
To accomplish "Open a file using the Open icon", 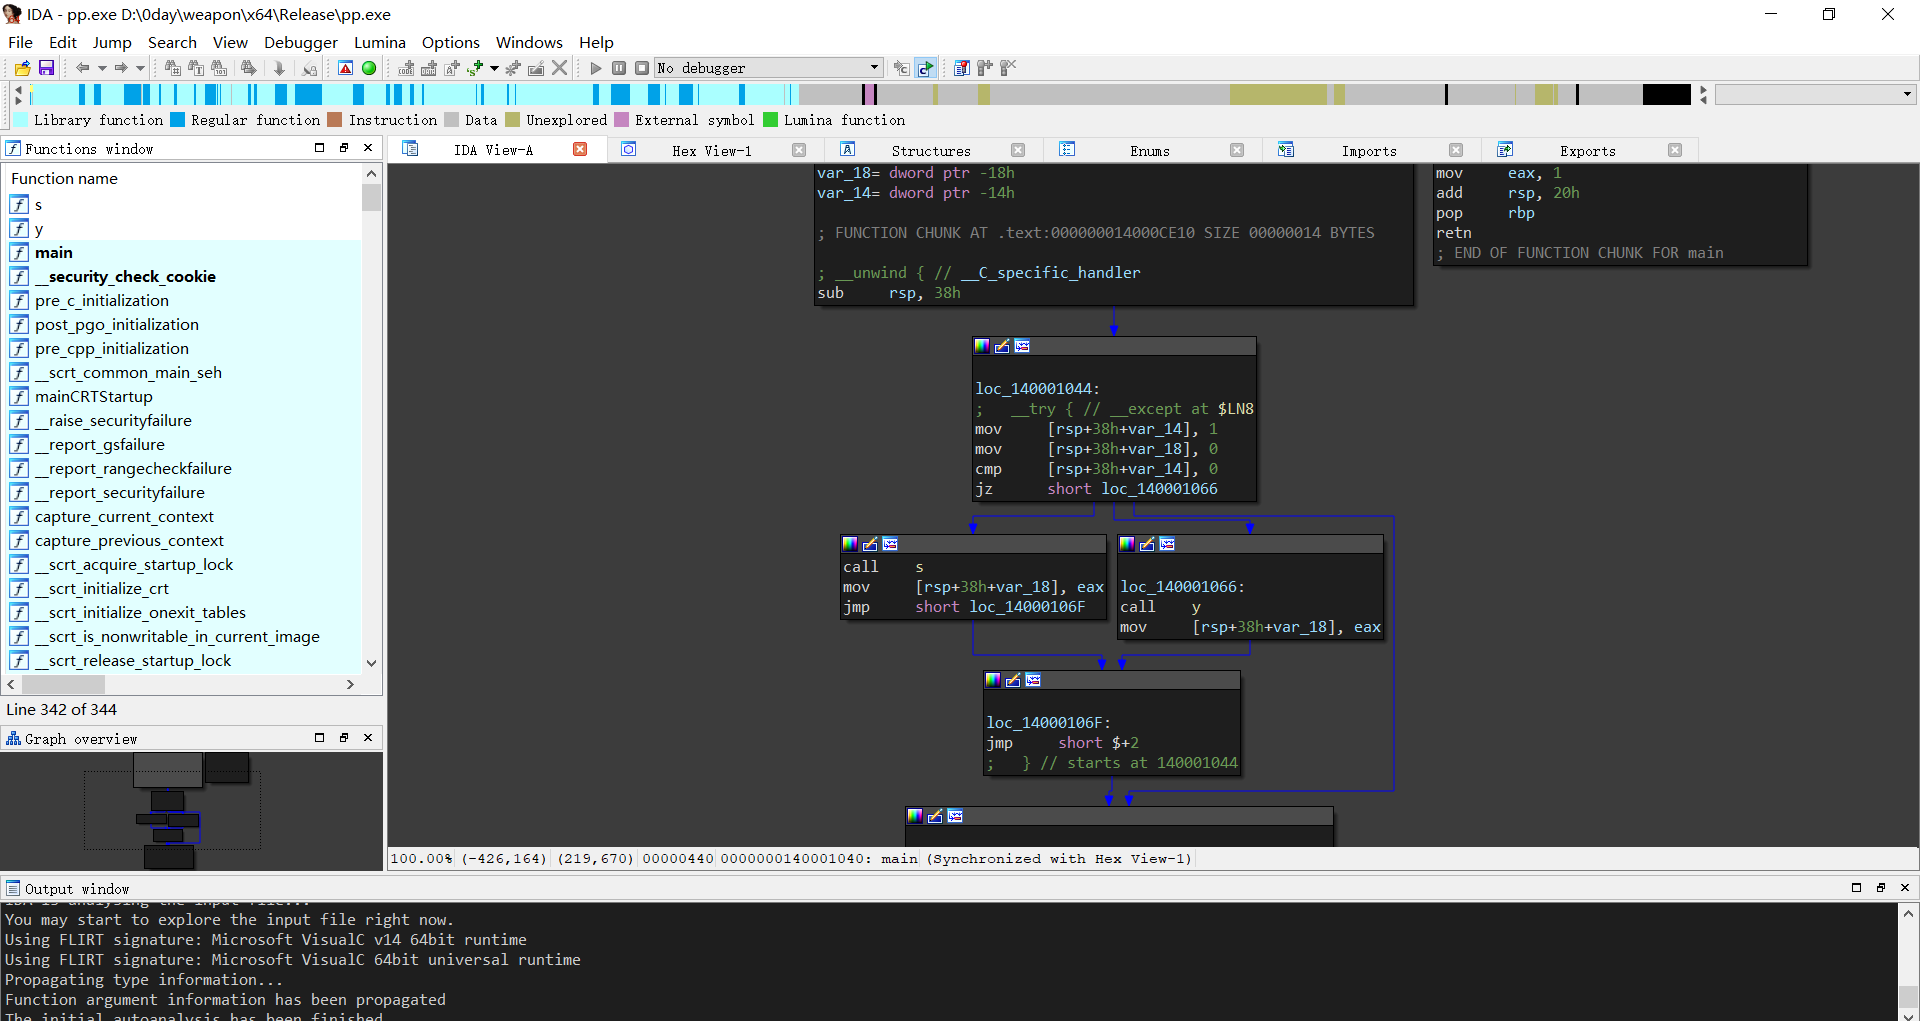I will pos(21,68).
